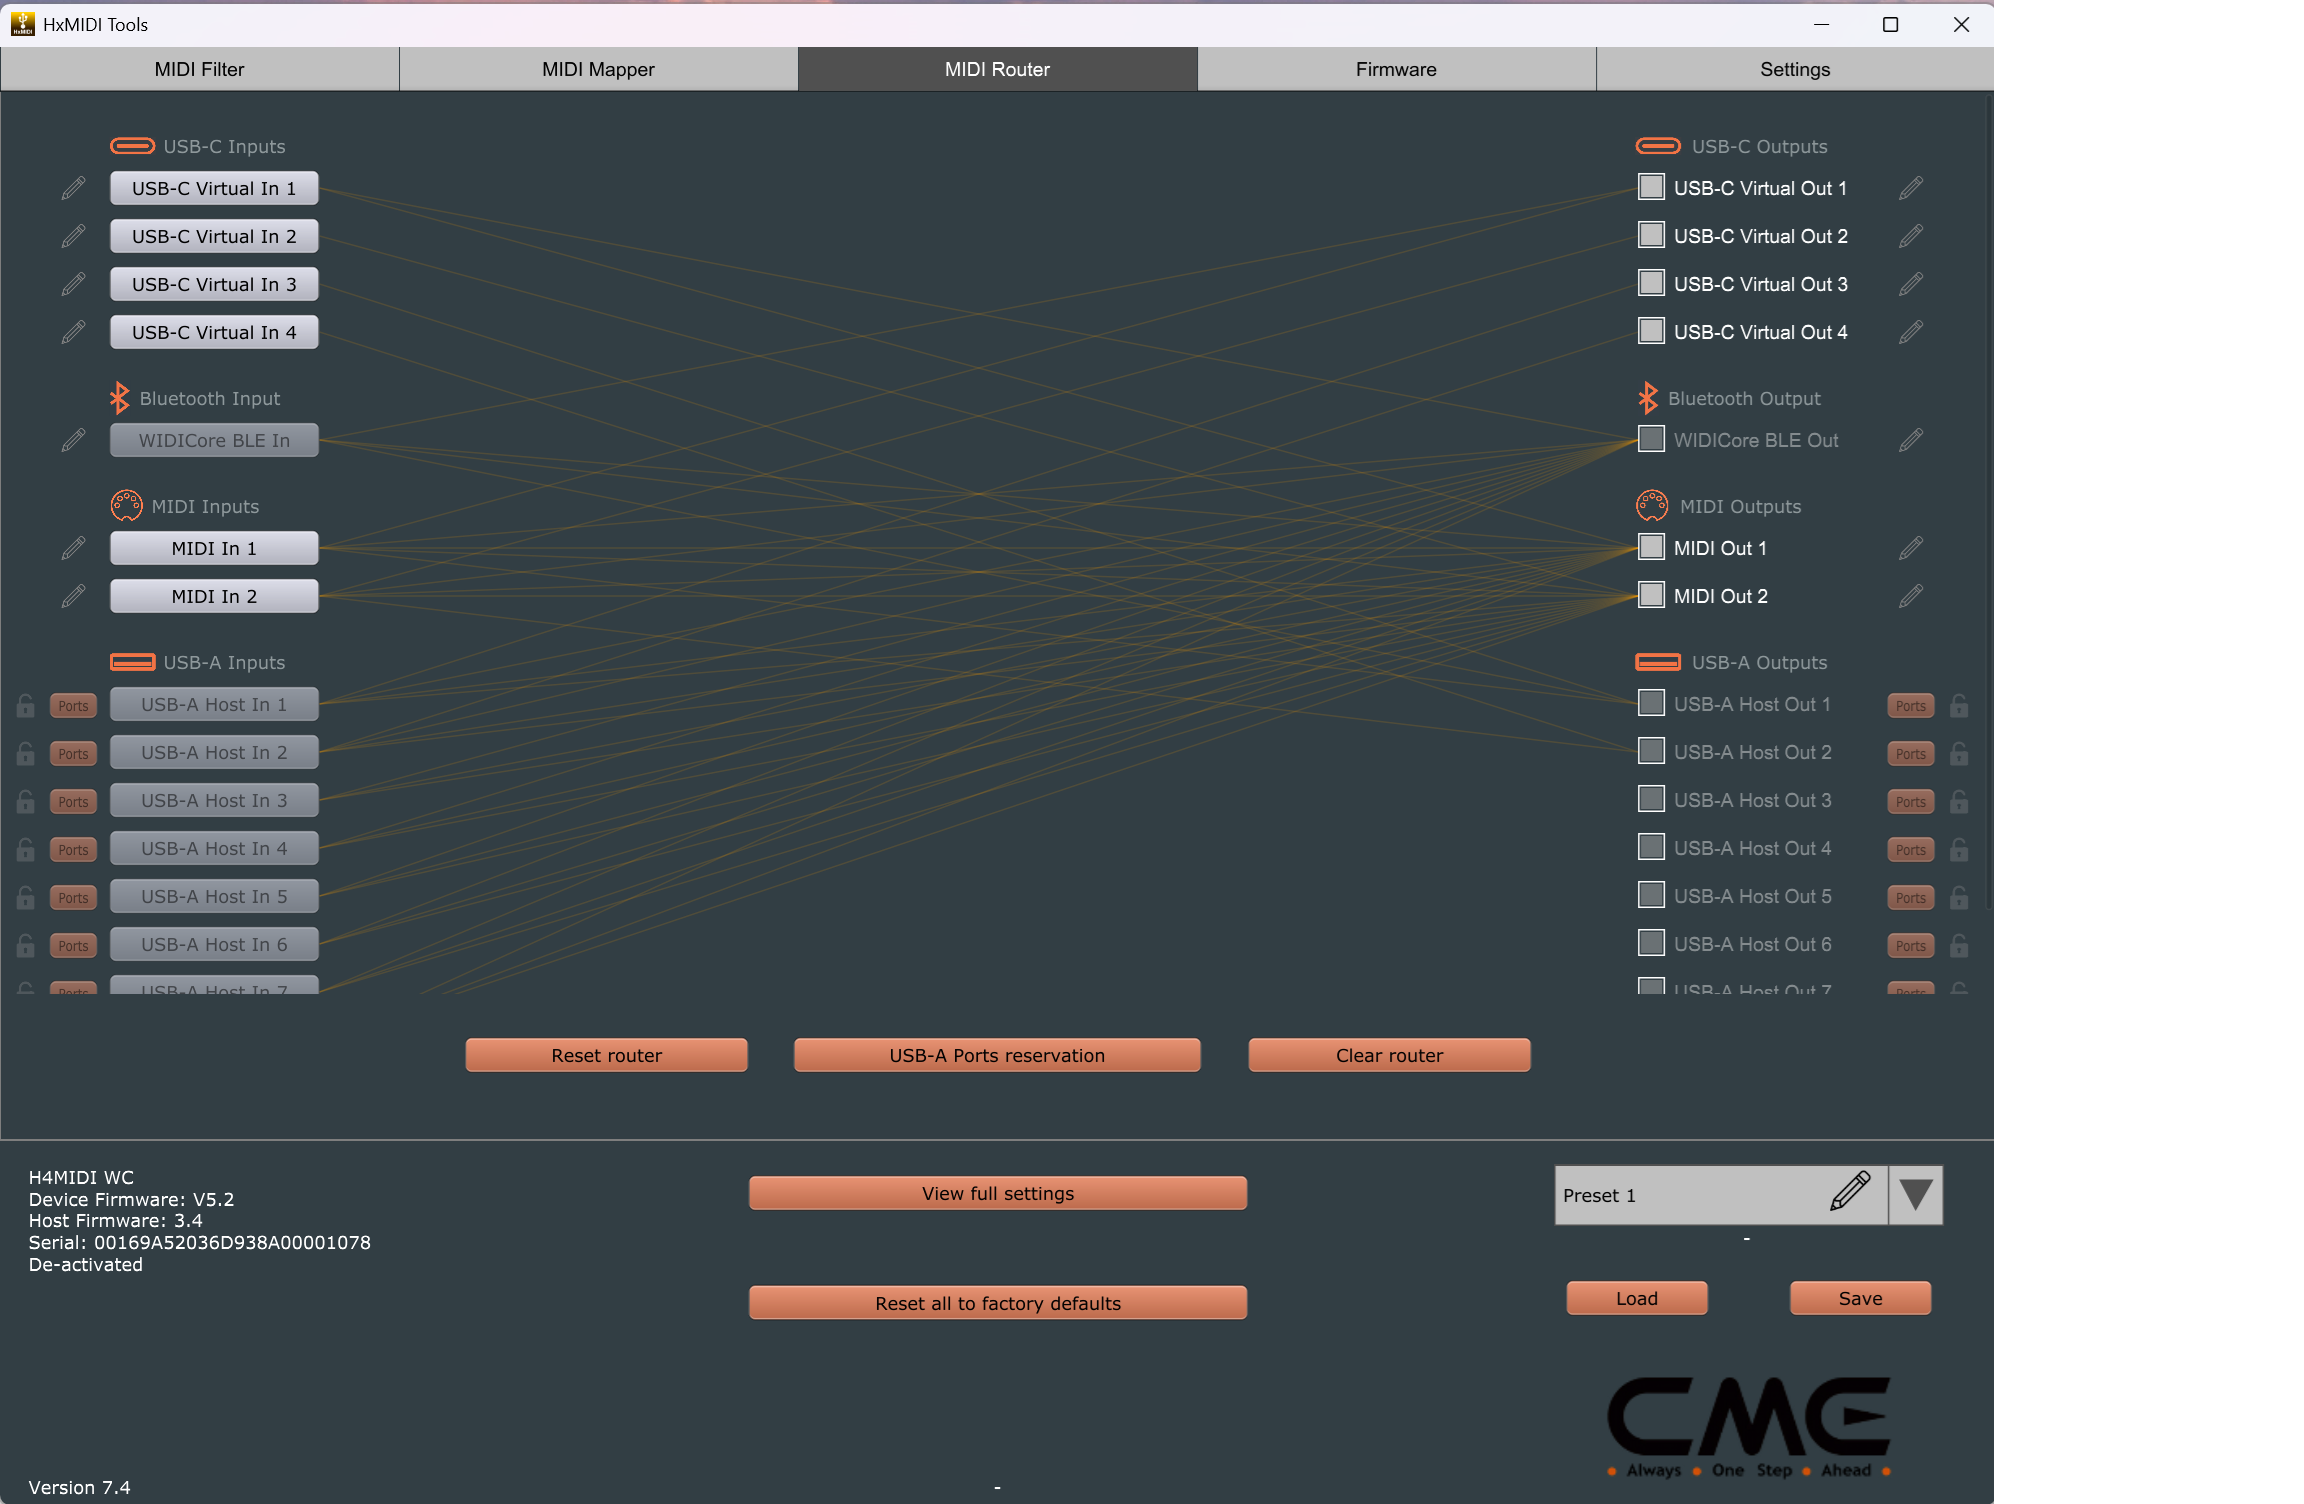Screen dimensions: 2304x1504
Task: Check the USB-A Host Out 4 checkbox
Action: tap(1651, 847)
